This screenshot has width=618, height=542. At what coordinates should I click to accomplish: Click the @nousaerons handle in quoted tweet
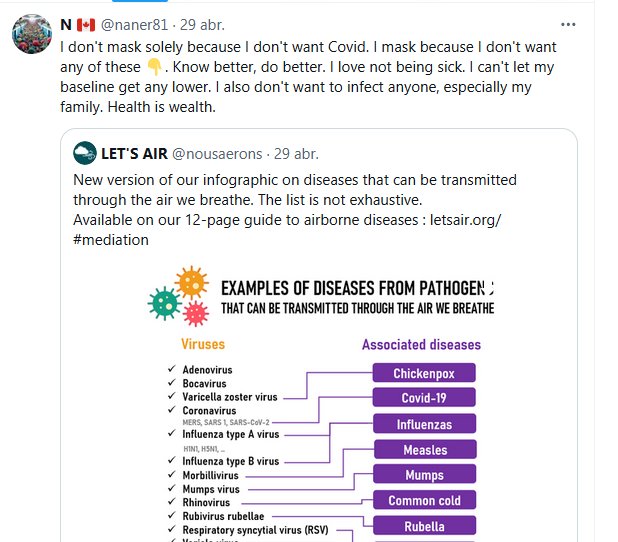coord(217,154)
